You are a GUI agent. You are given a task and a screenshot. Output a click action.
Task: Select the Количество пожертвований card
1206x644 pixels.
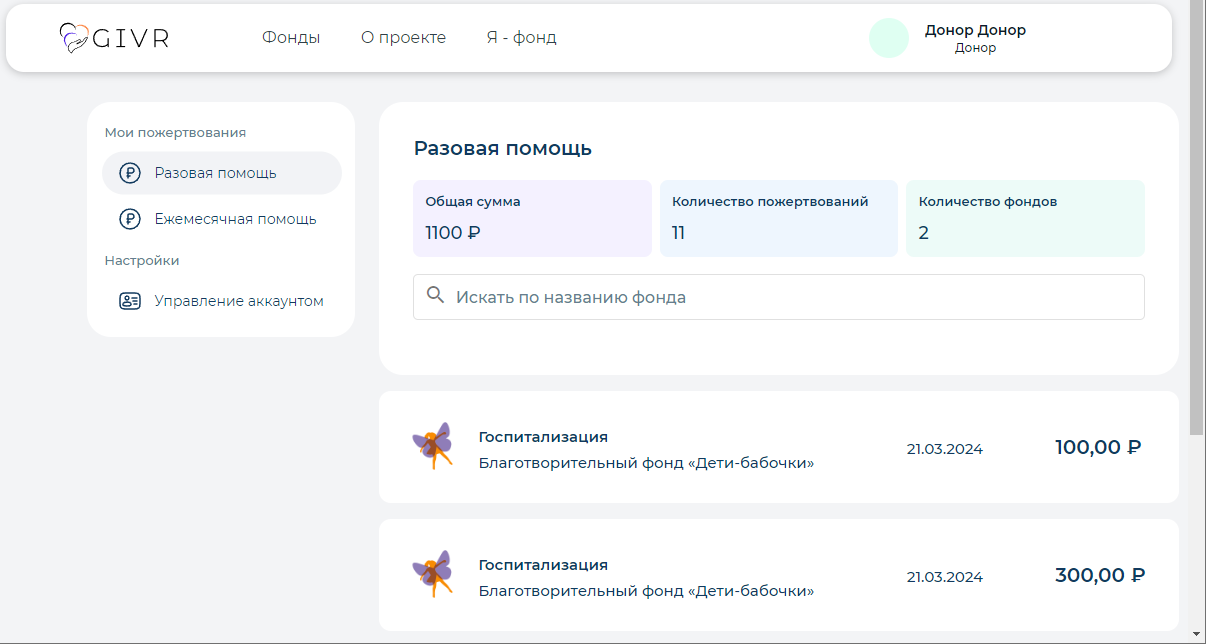(778, 218)
